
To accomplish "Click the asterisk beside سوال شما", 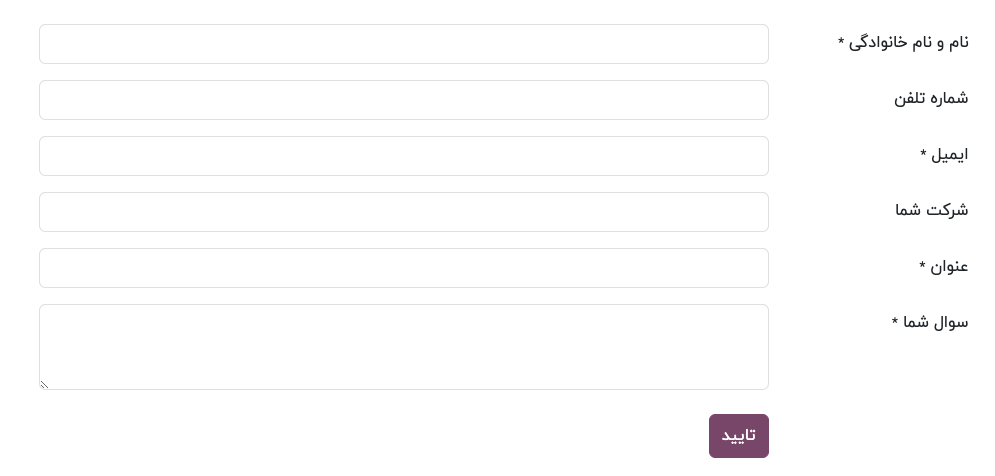I will coord(895,322).
